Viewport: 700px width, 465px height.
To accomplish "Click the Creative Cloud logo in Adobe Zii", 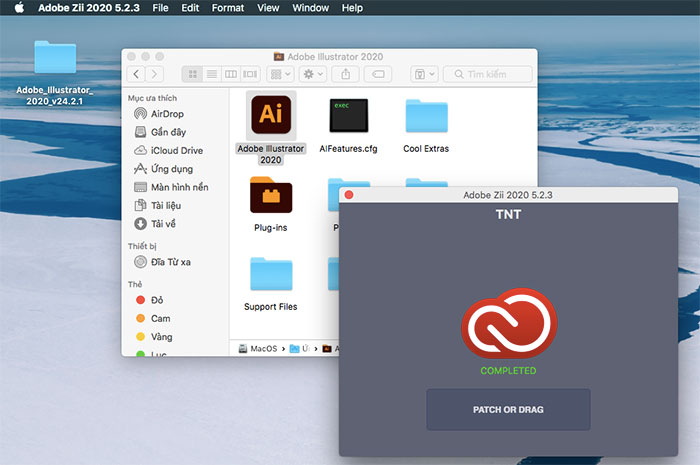I will tap(509, 324).
